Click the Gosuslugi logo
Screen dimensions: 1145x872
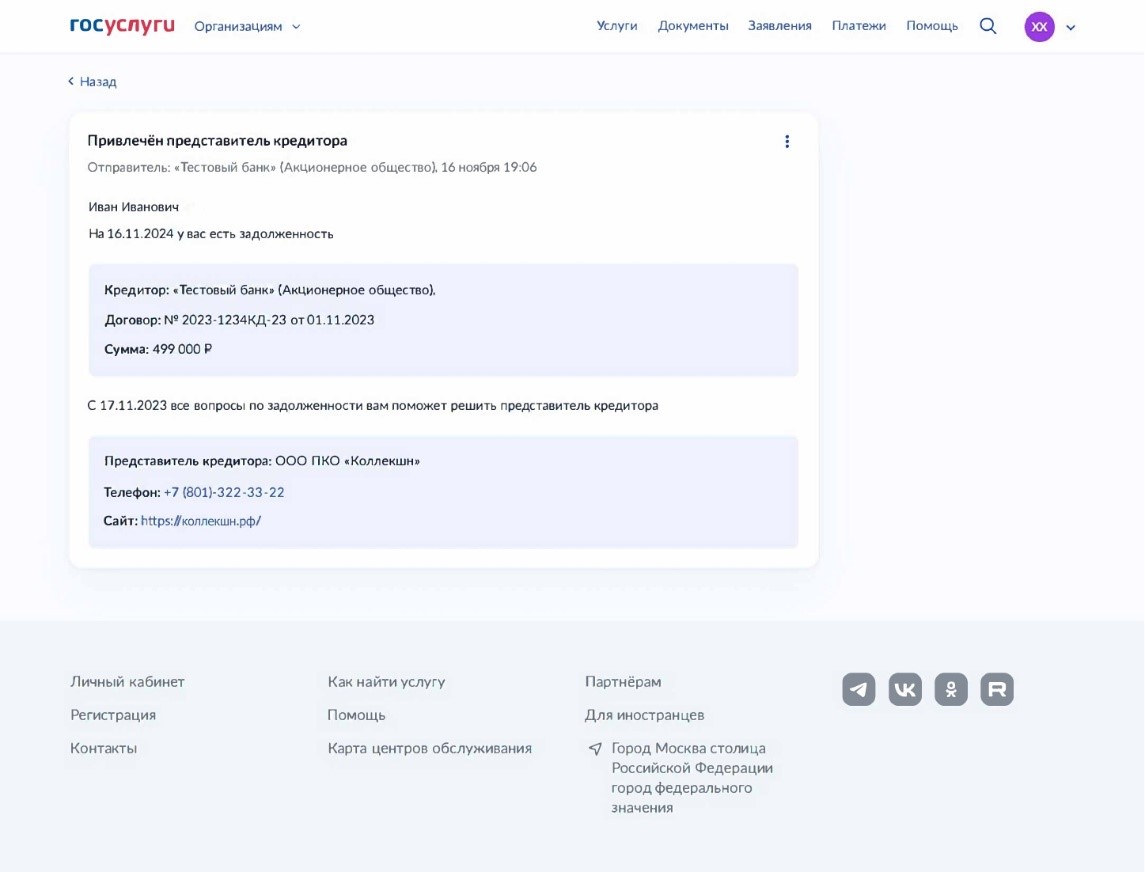pyautogui.click(x=122, y=26)
